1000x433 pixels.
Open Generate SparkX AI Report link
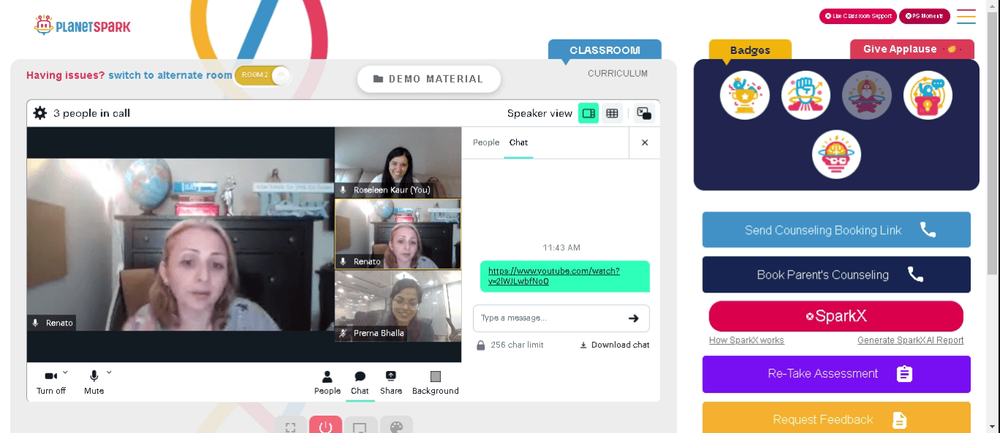[910, 341]
